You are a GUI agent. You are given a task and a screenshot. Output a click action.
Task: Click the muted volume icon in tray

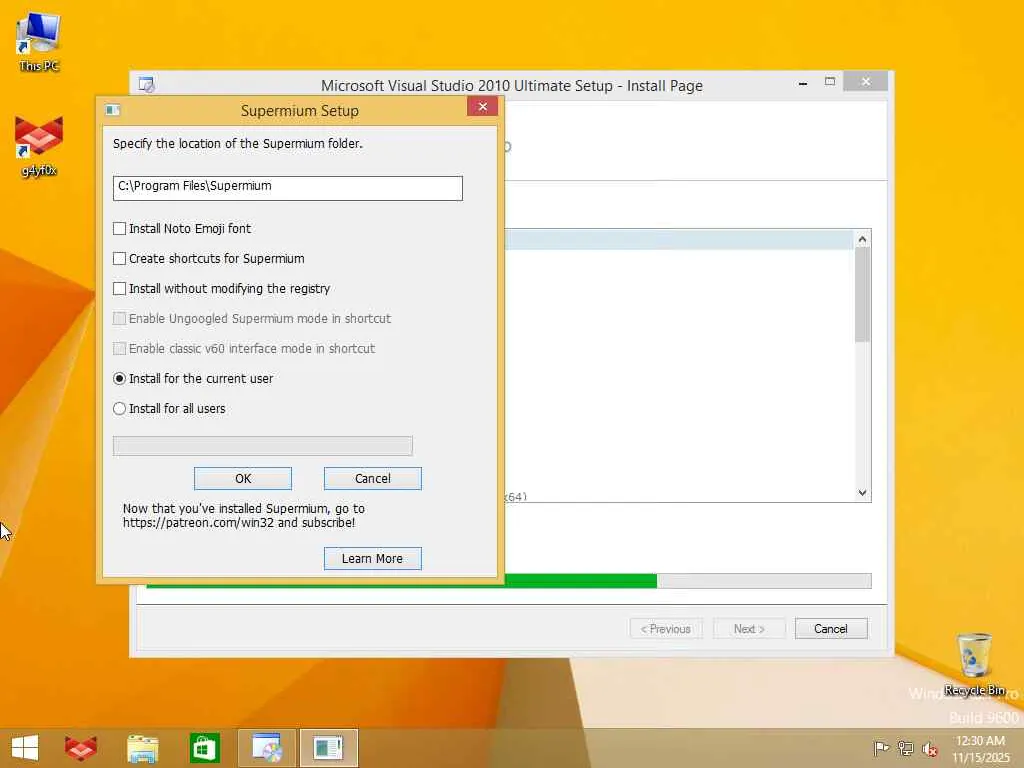coord(929,748)
